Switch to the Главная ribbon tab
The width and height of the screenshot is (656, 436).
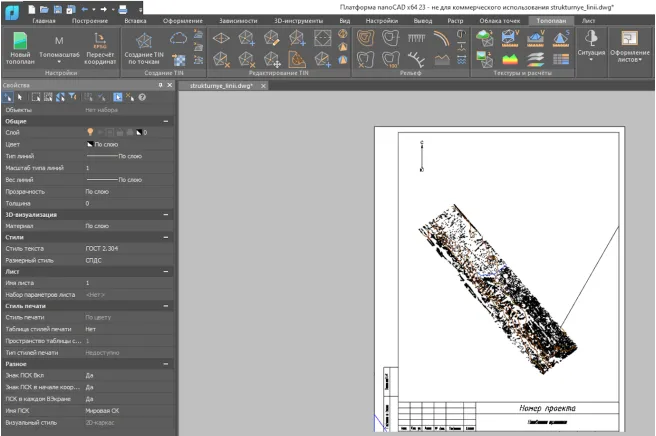pyautogui.click(x=44, y=20)
